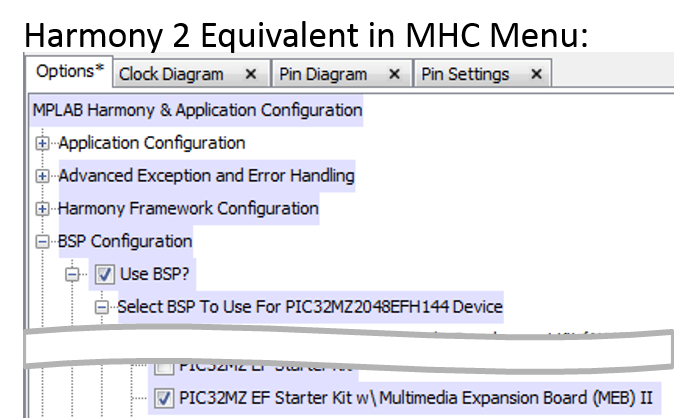The width and height of the screenshot is (674, 418).
Task: Expand Harmony Framework Configuration node
Action: (42, 209)
